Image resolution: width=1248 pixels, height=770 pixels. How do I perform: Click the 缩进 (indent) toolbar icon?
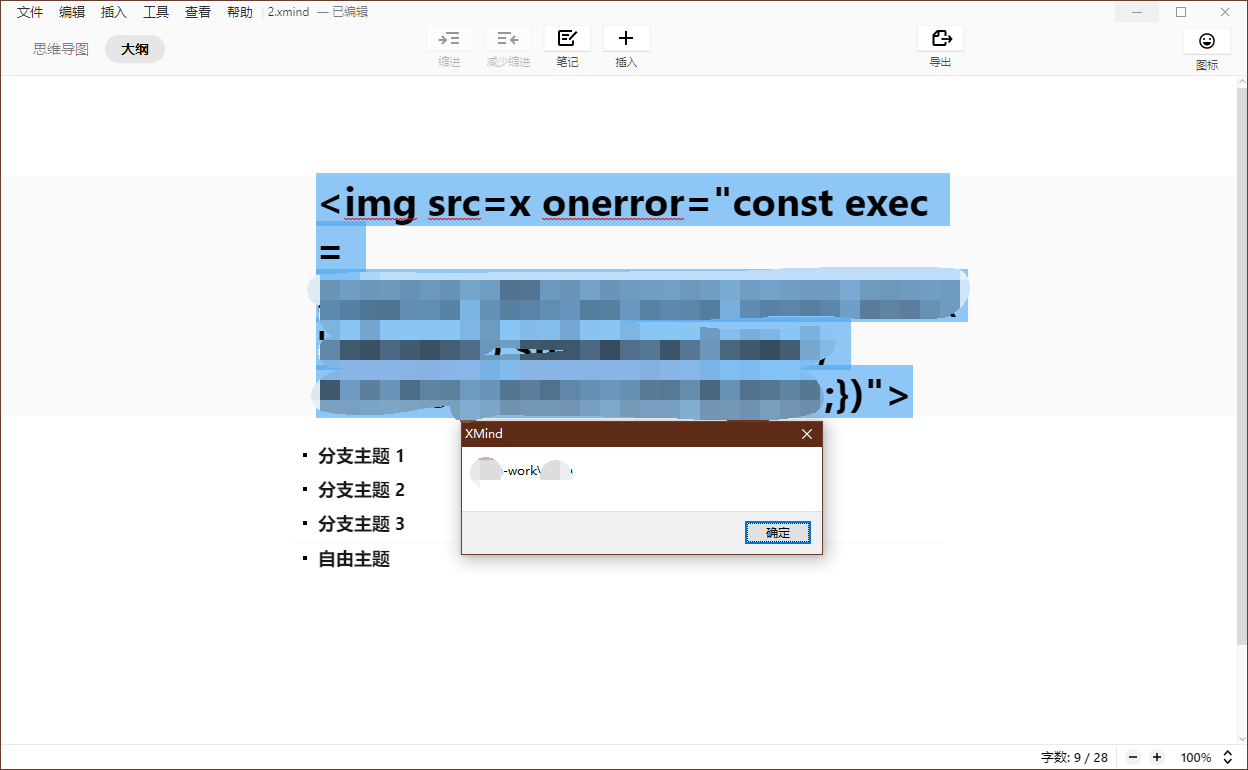(x=449, y=39)
